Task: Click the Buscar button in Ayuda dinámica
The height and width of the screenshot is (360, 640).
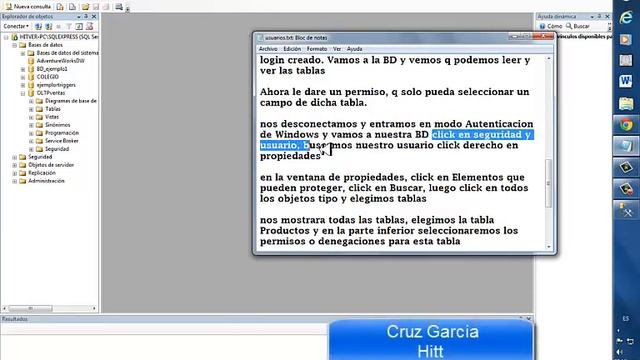Action: coord(578,26)
